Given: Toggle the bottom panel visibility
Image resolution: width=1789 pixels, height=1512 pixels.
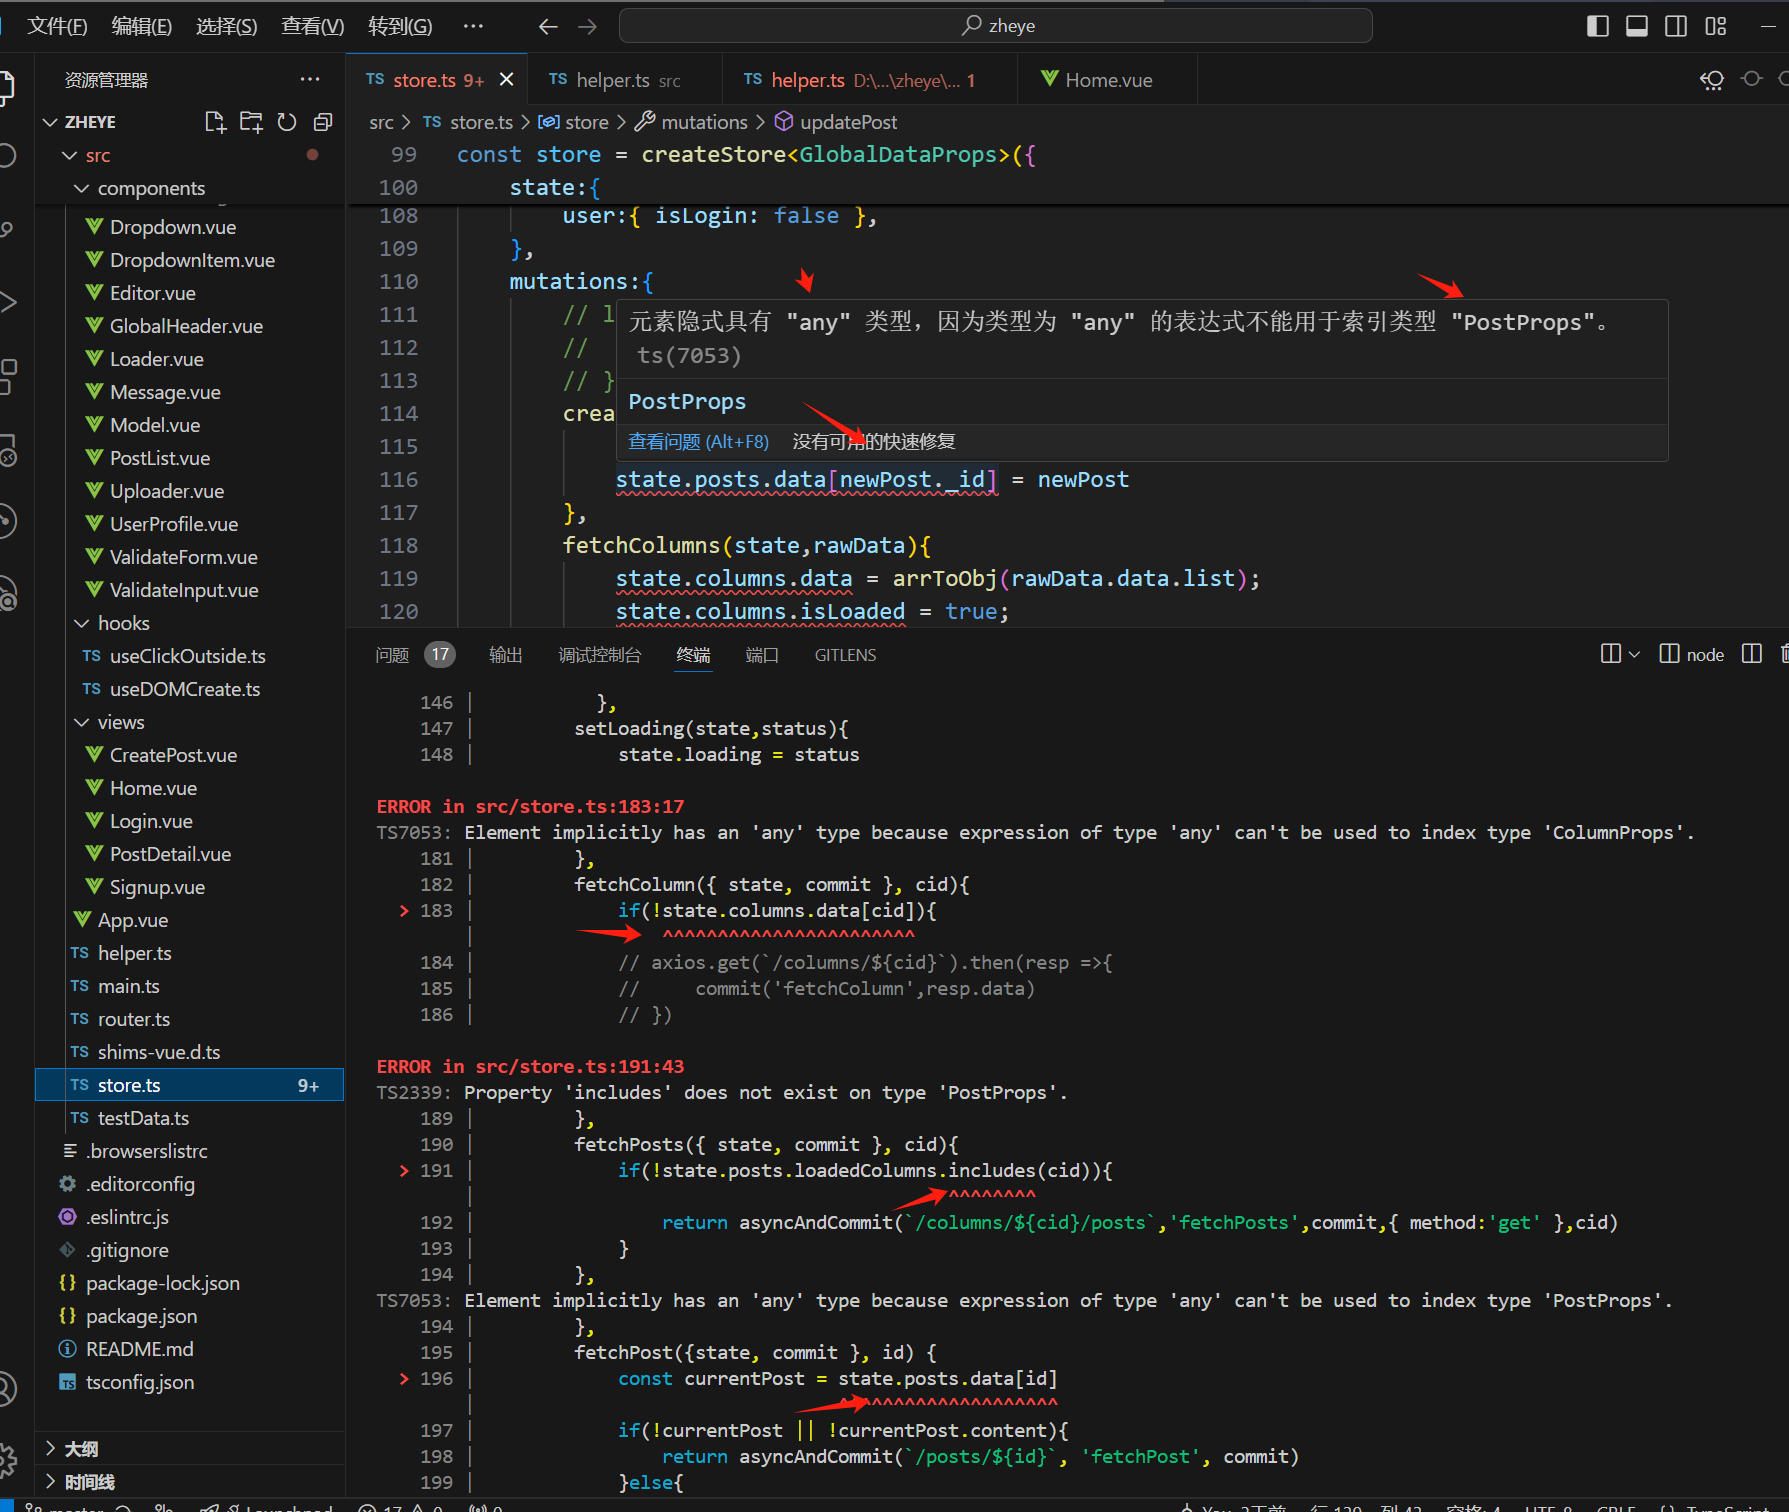Looking at the screenshot, I should [1637, 26].
